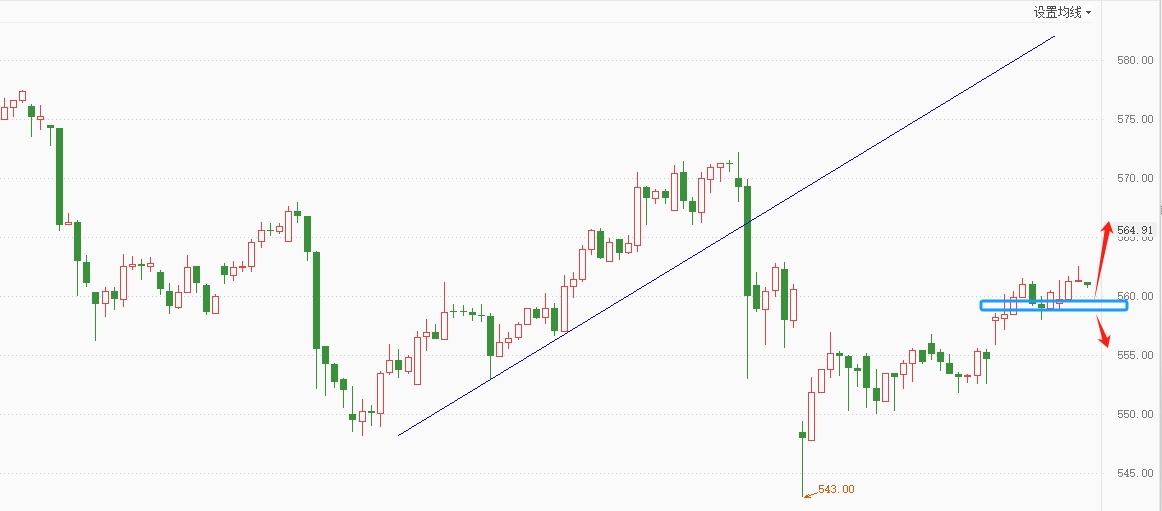Screen dimensions: 1162x511
Task: Click the 580.00 price axis label
Action: coord(1135,60)
